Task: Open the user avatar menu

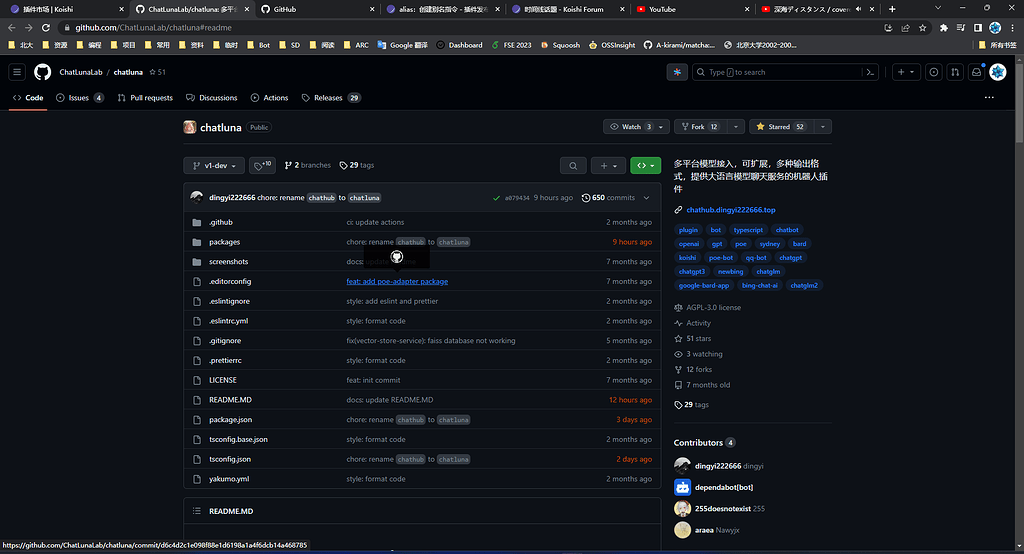Action: (998, 72)
